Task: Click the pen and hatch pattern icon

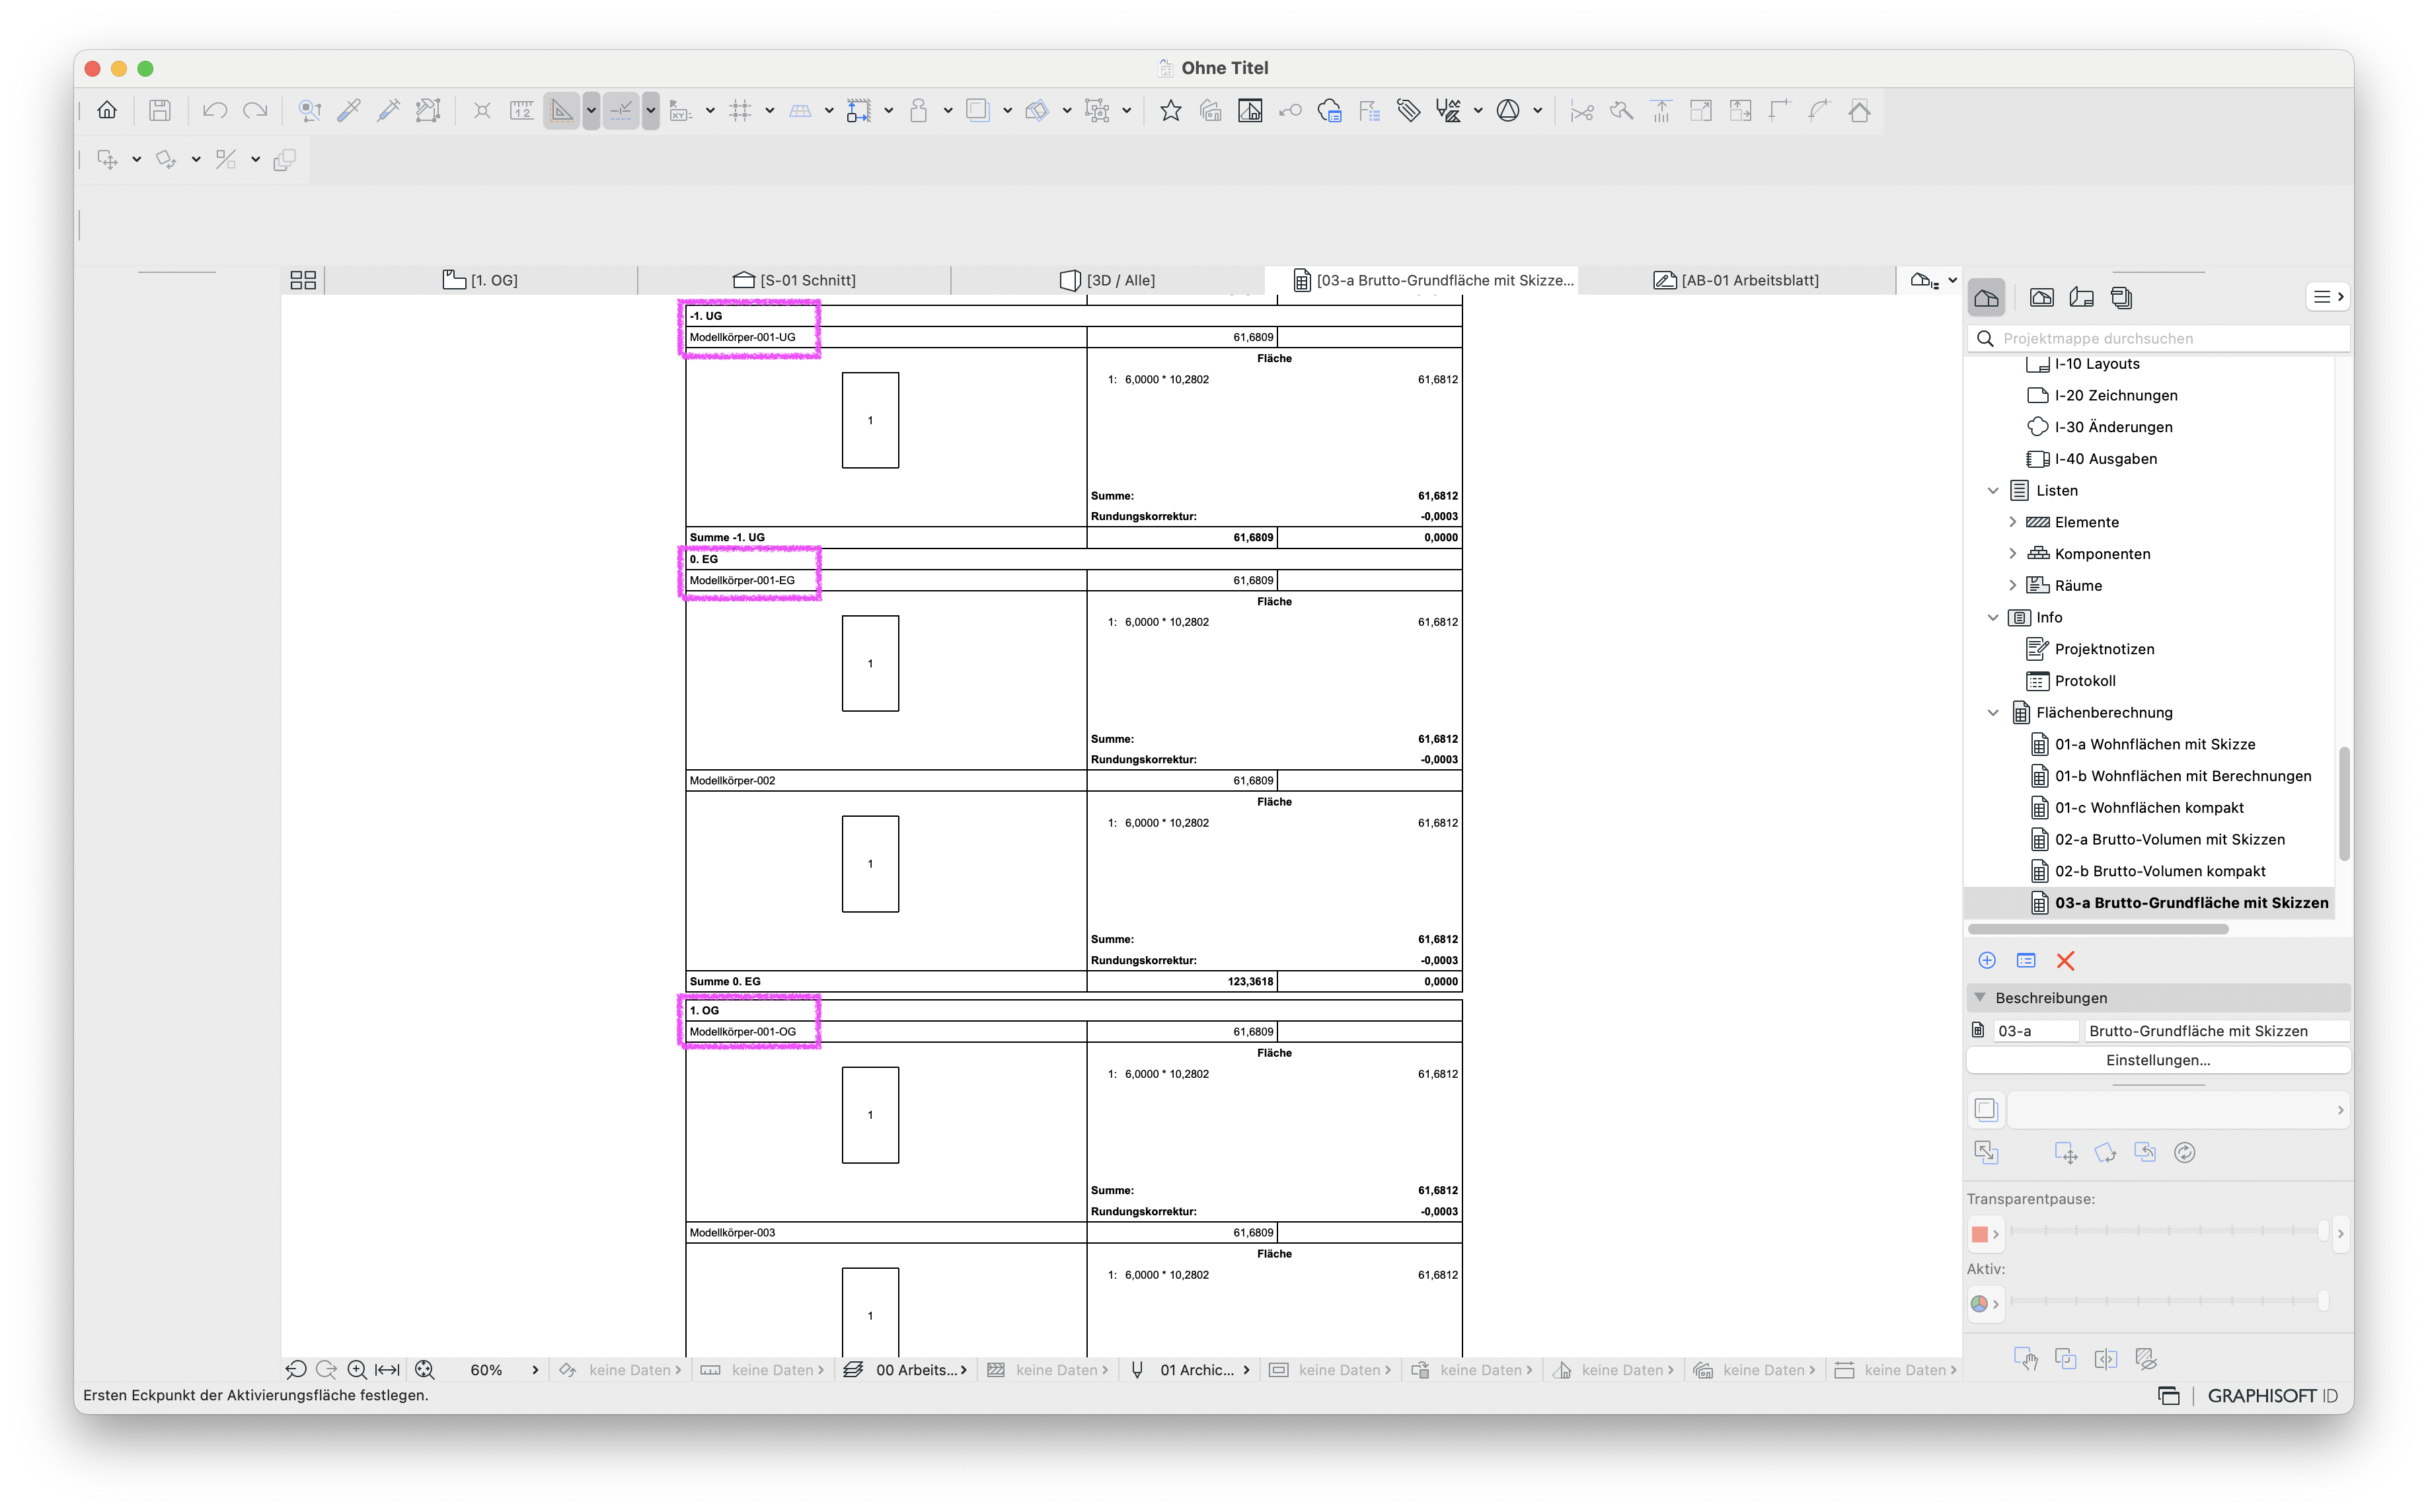Action: 1448,110
